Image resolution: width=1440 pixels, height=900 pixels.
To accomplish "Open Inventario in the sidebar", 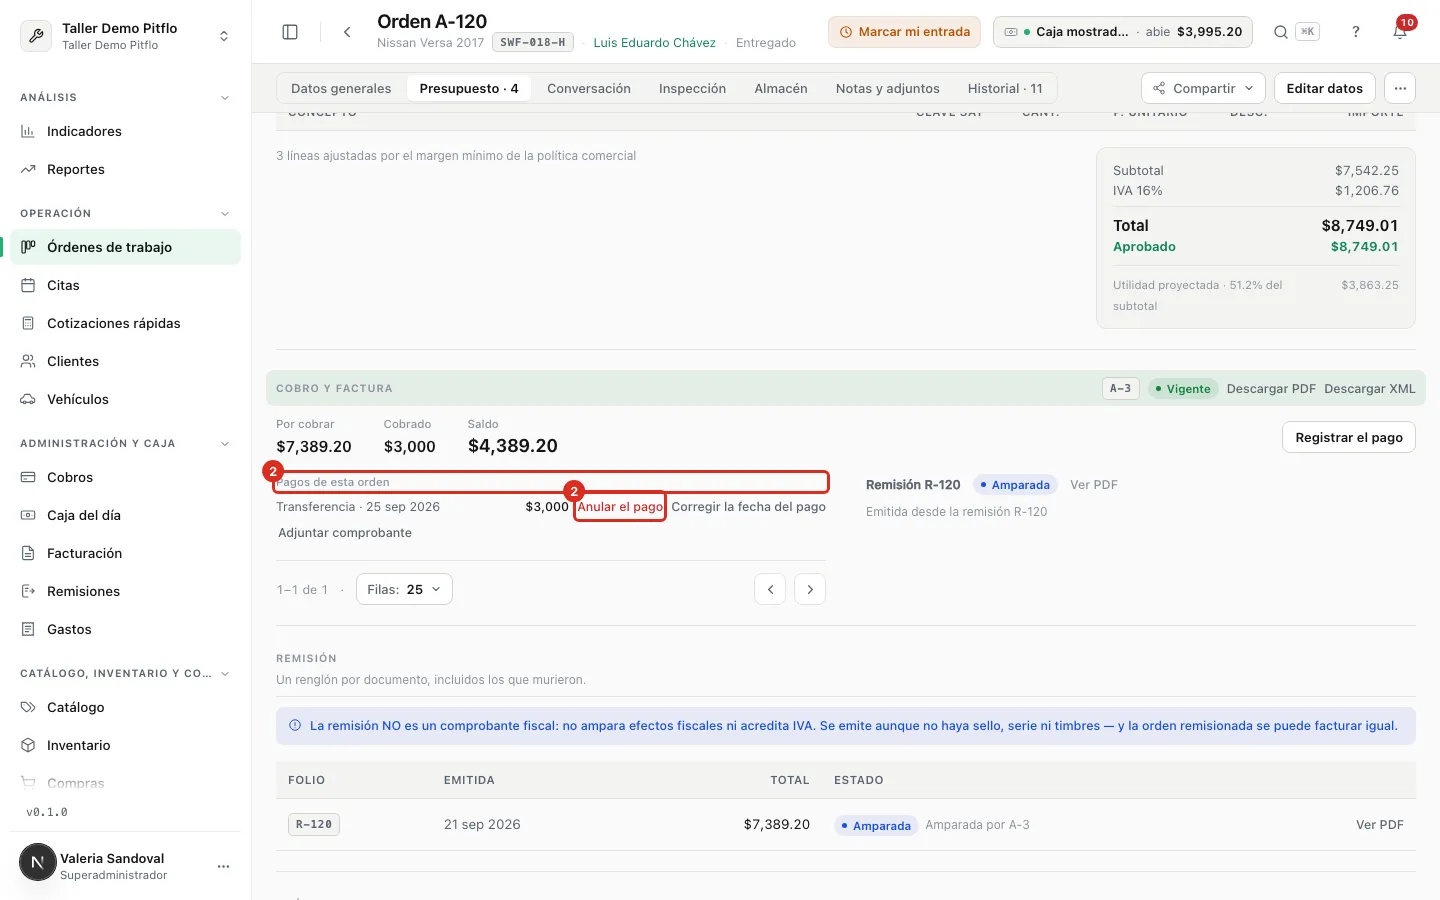I will coord(126,745).
